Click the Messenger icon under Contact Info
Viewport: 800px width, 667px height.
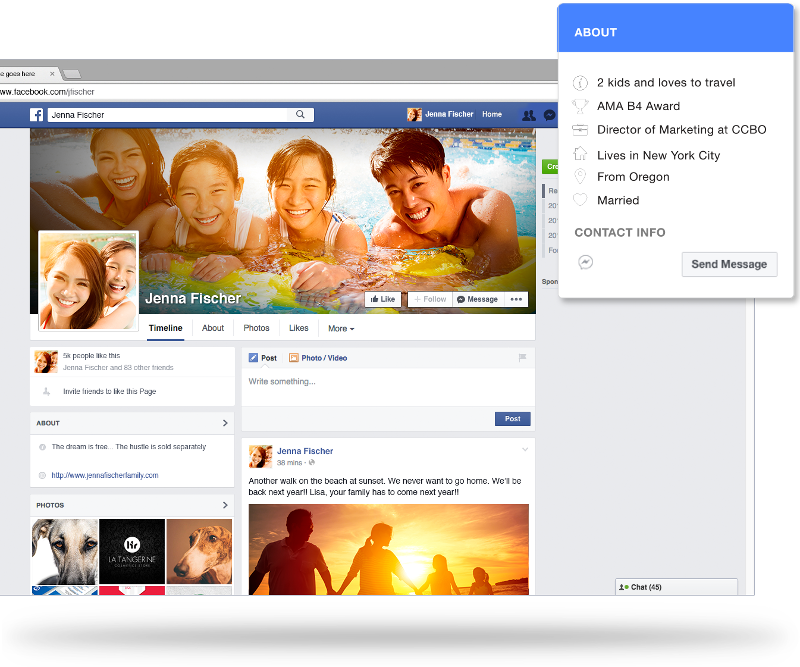click(585, 262)
